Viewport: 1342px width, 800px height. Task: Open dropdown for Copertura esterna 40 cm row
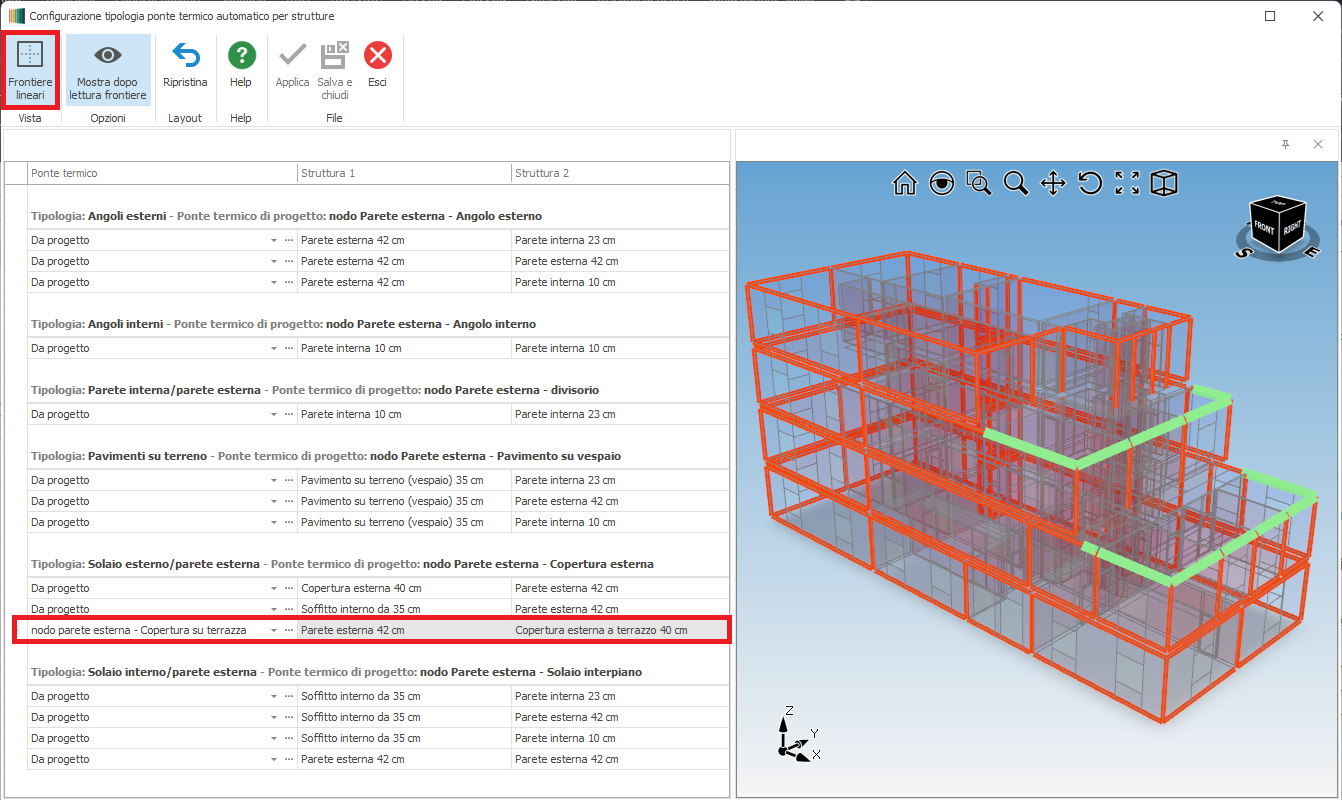click(274, 588)
